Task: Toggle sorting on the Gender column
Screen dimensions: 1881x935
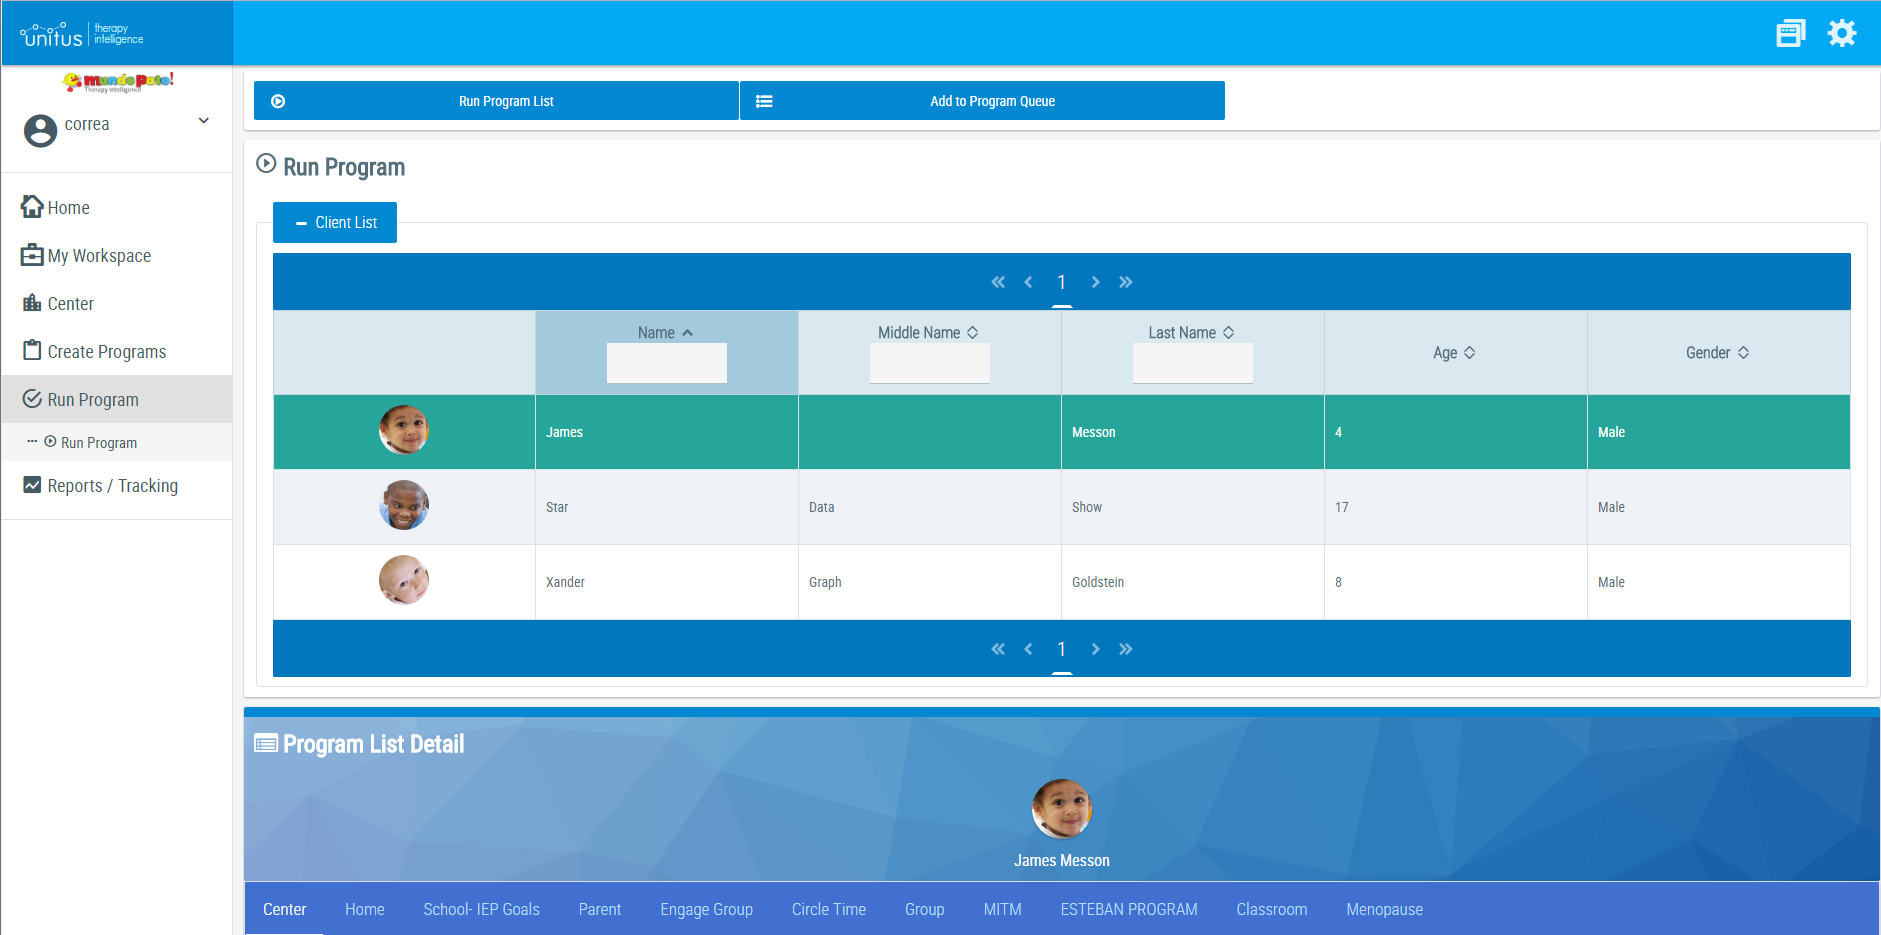Action: 1717,352
